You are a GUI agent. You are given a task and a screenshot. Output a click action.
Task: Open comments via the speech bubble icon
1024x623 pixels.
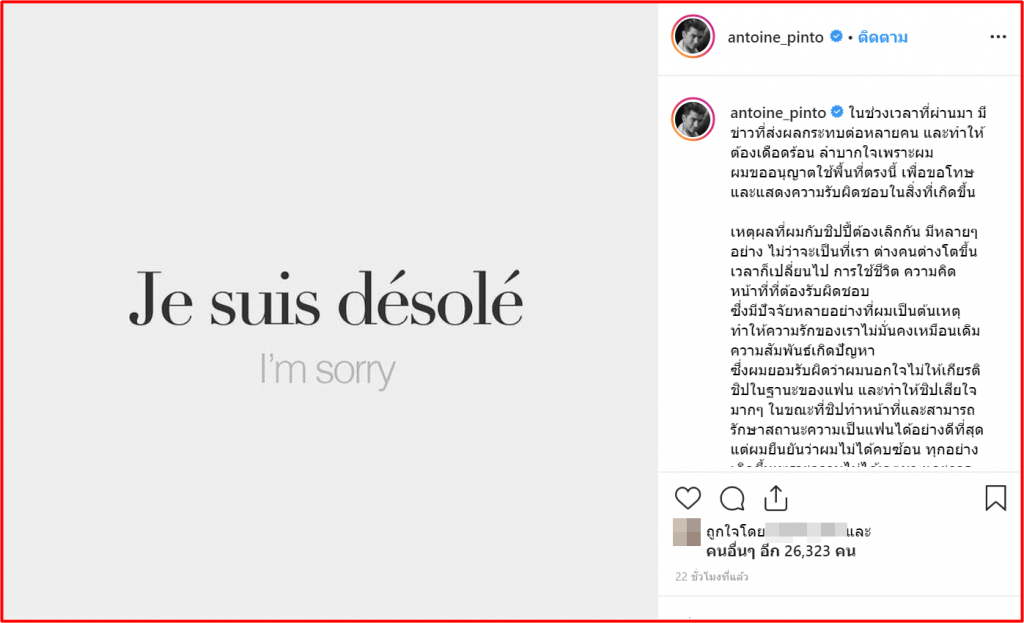(732, 497)
